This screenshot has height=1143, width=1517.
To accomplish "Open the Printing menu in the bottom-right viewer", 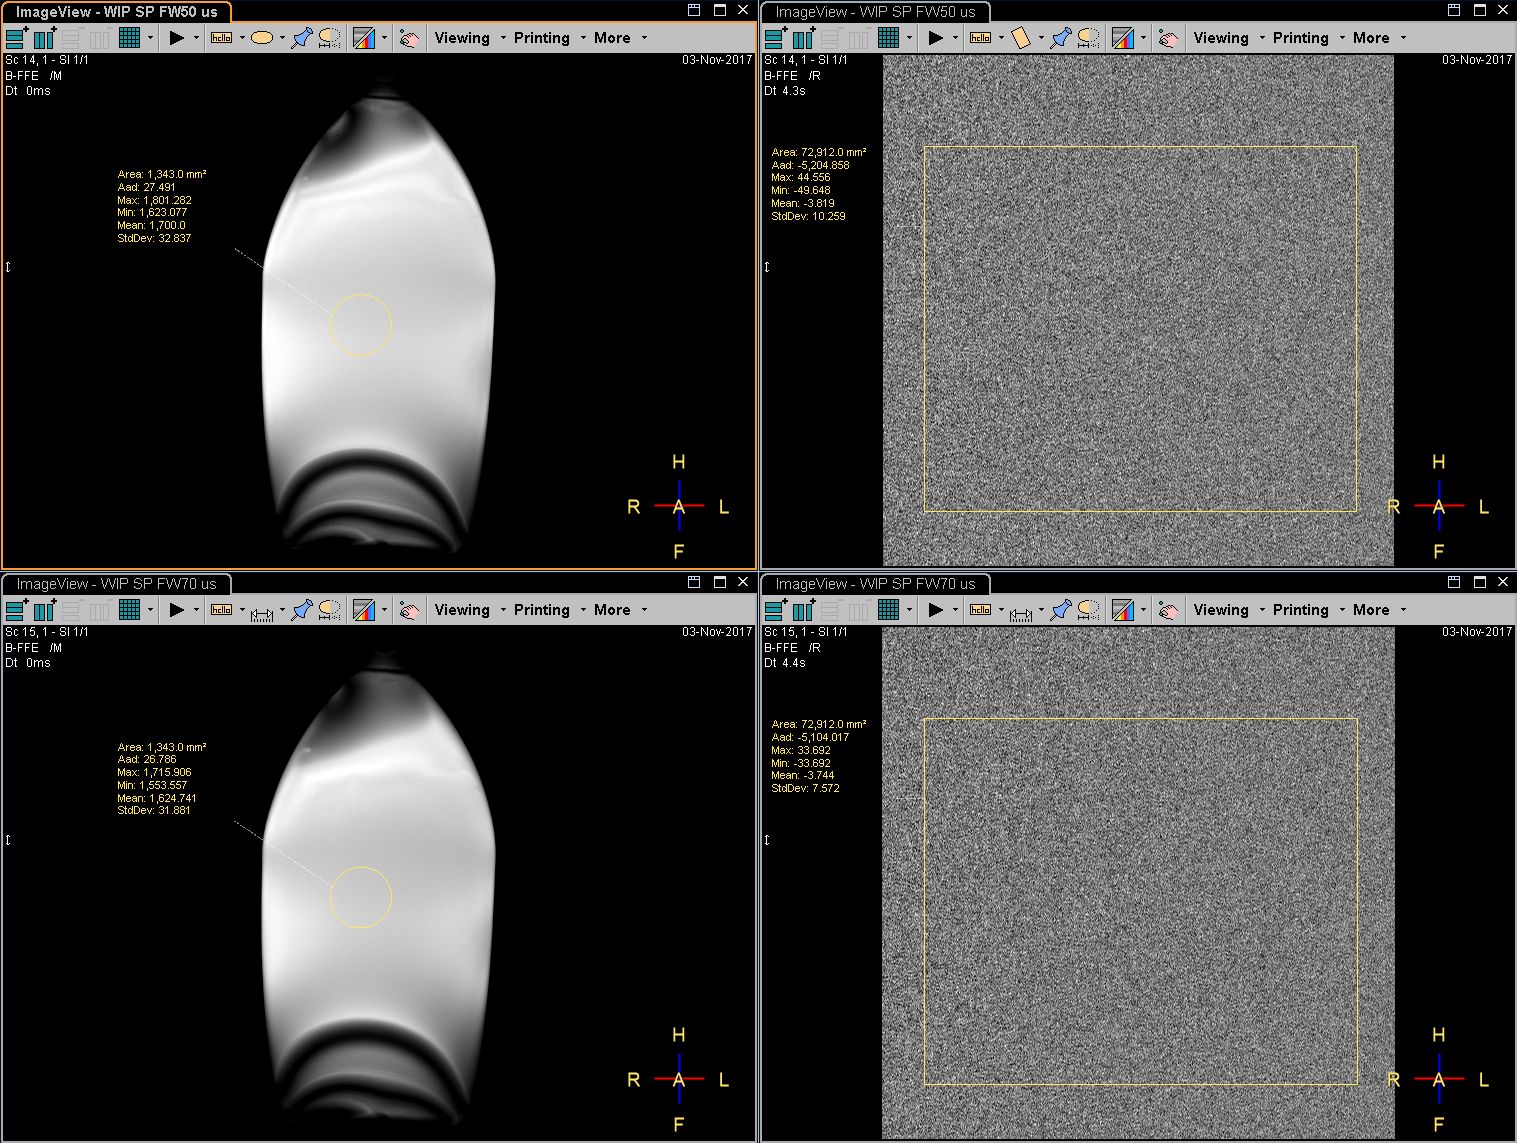I will click(1300, 610).
